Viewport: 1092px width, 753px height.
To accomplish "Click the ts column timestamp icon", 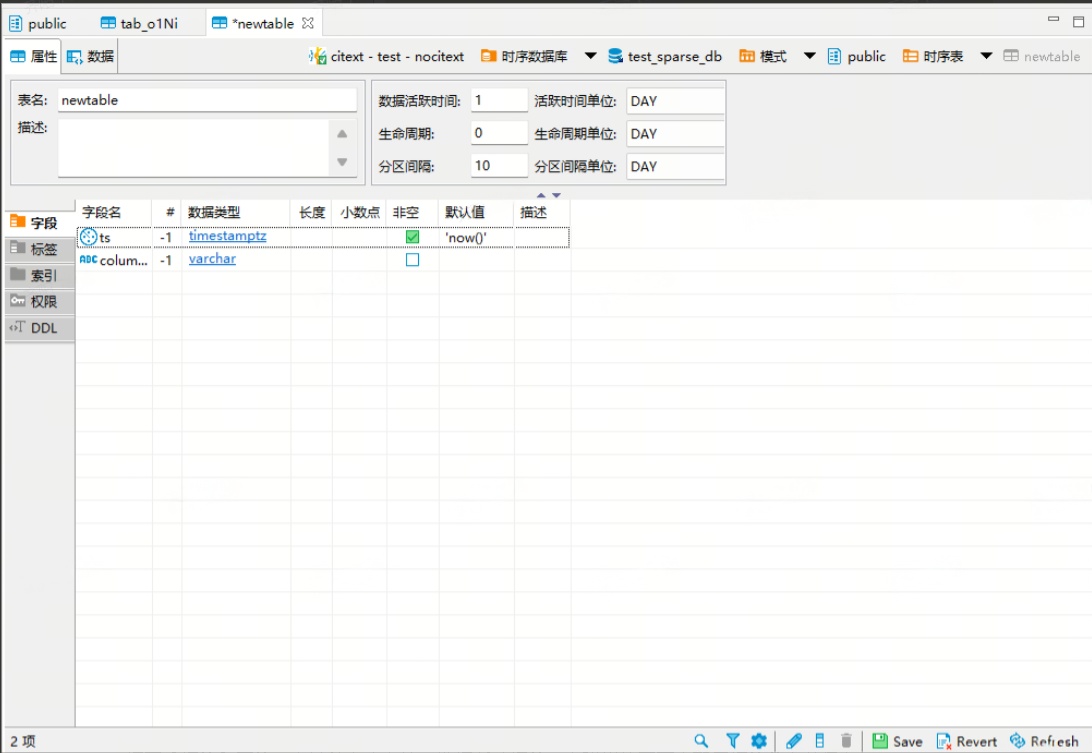I will [88, 237].
